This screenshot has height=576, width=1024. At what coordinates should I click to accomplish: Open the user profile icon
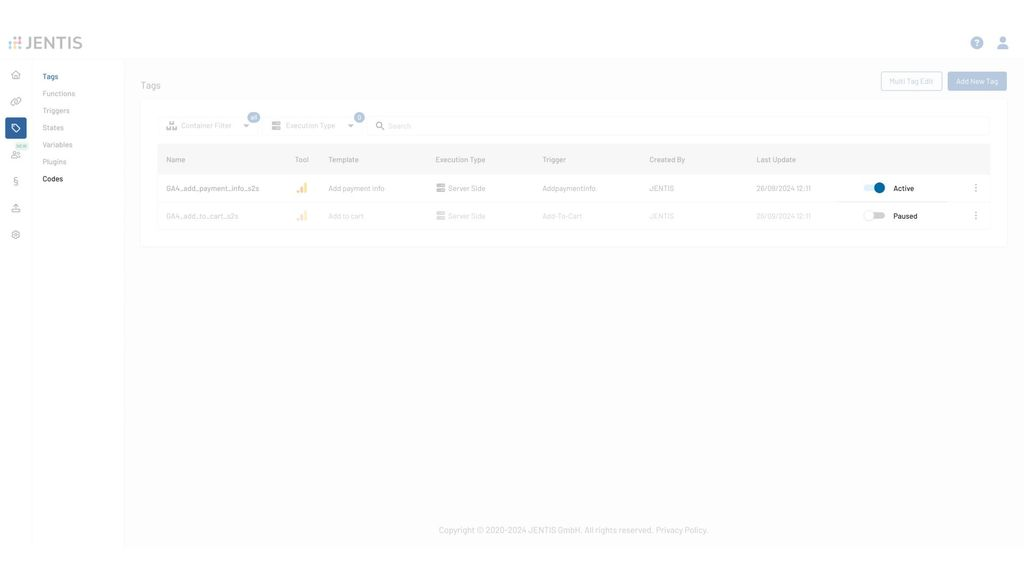(1002, 43)
